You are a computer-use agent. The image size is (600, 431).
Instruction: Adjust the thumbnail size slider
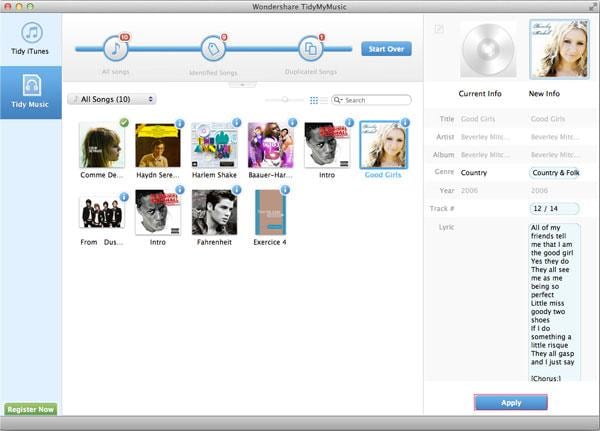pyautogui.click(x=285, y=100)
